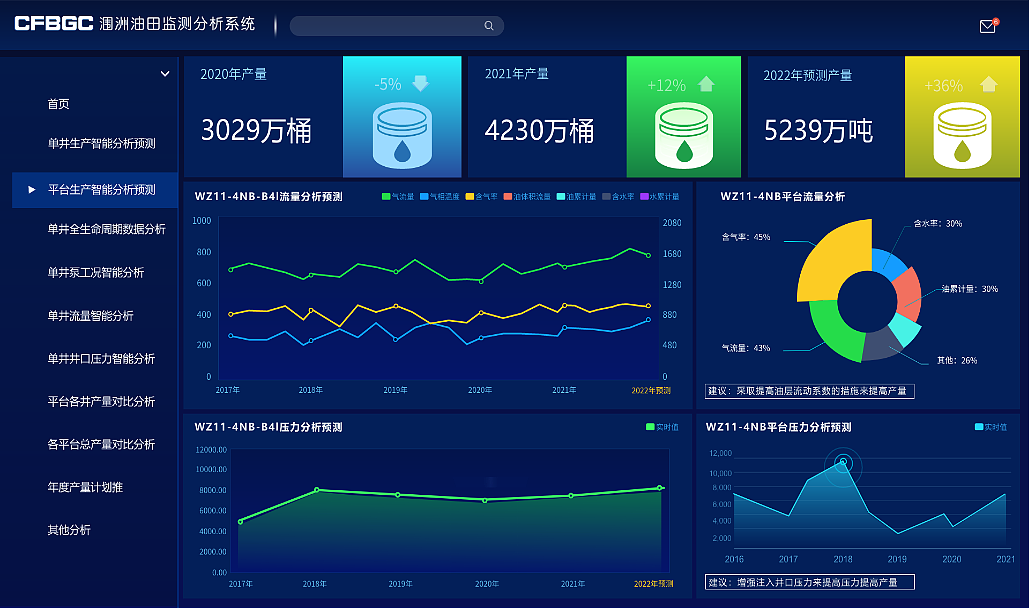Click the search magnifier icon
1030x610 pixels.
click(x=489, y=26)
